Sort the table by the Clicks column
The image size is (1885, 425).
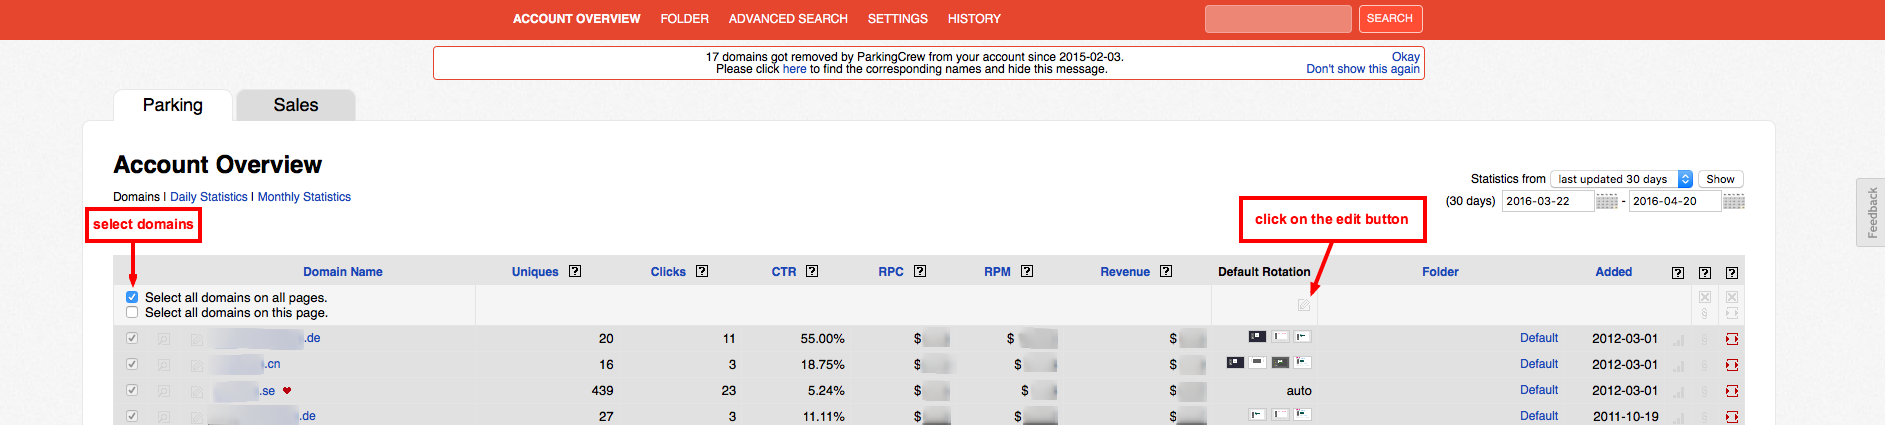click(x=667, y=272)
